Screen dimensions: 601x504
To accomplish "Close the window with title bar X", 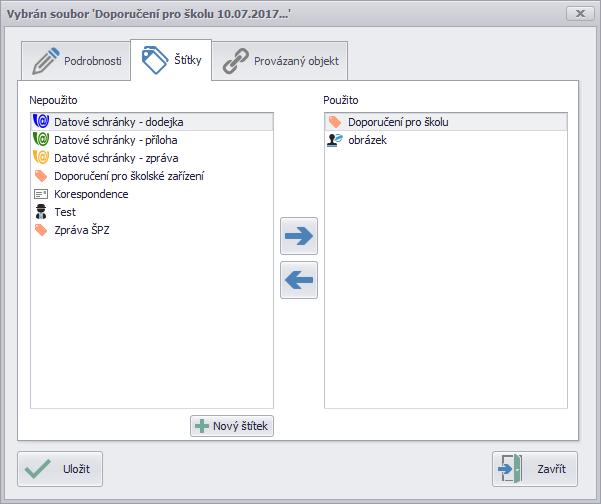I will click(x=580, y=13).
